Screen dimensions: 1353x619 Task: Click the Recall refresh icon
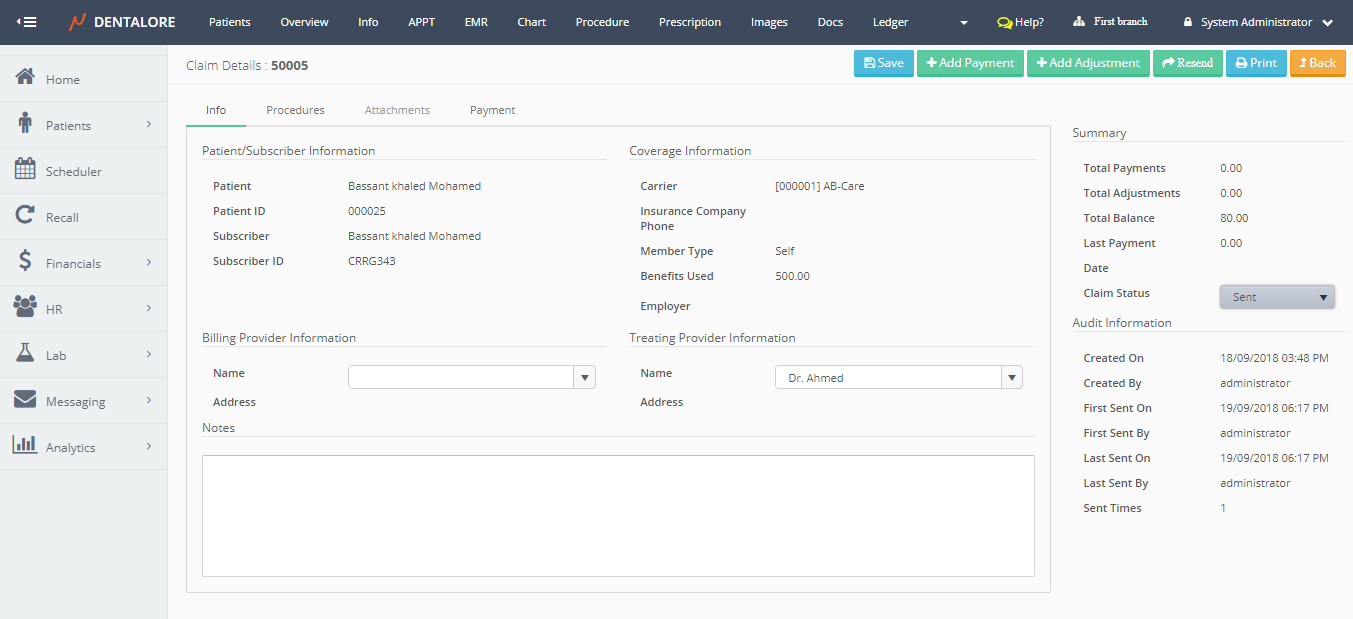(x=25, y=216)
